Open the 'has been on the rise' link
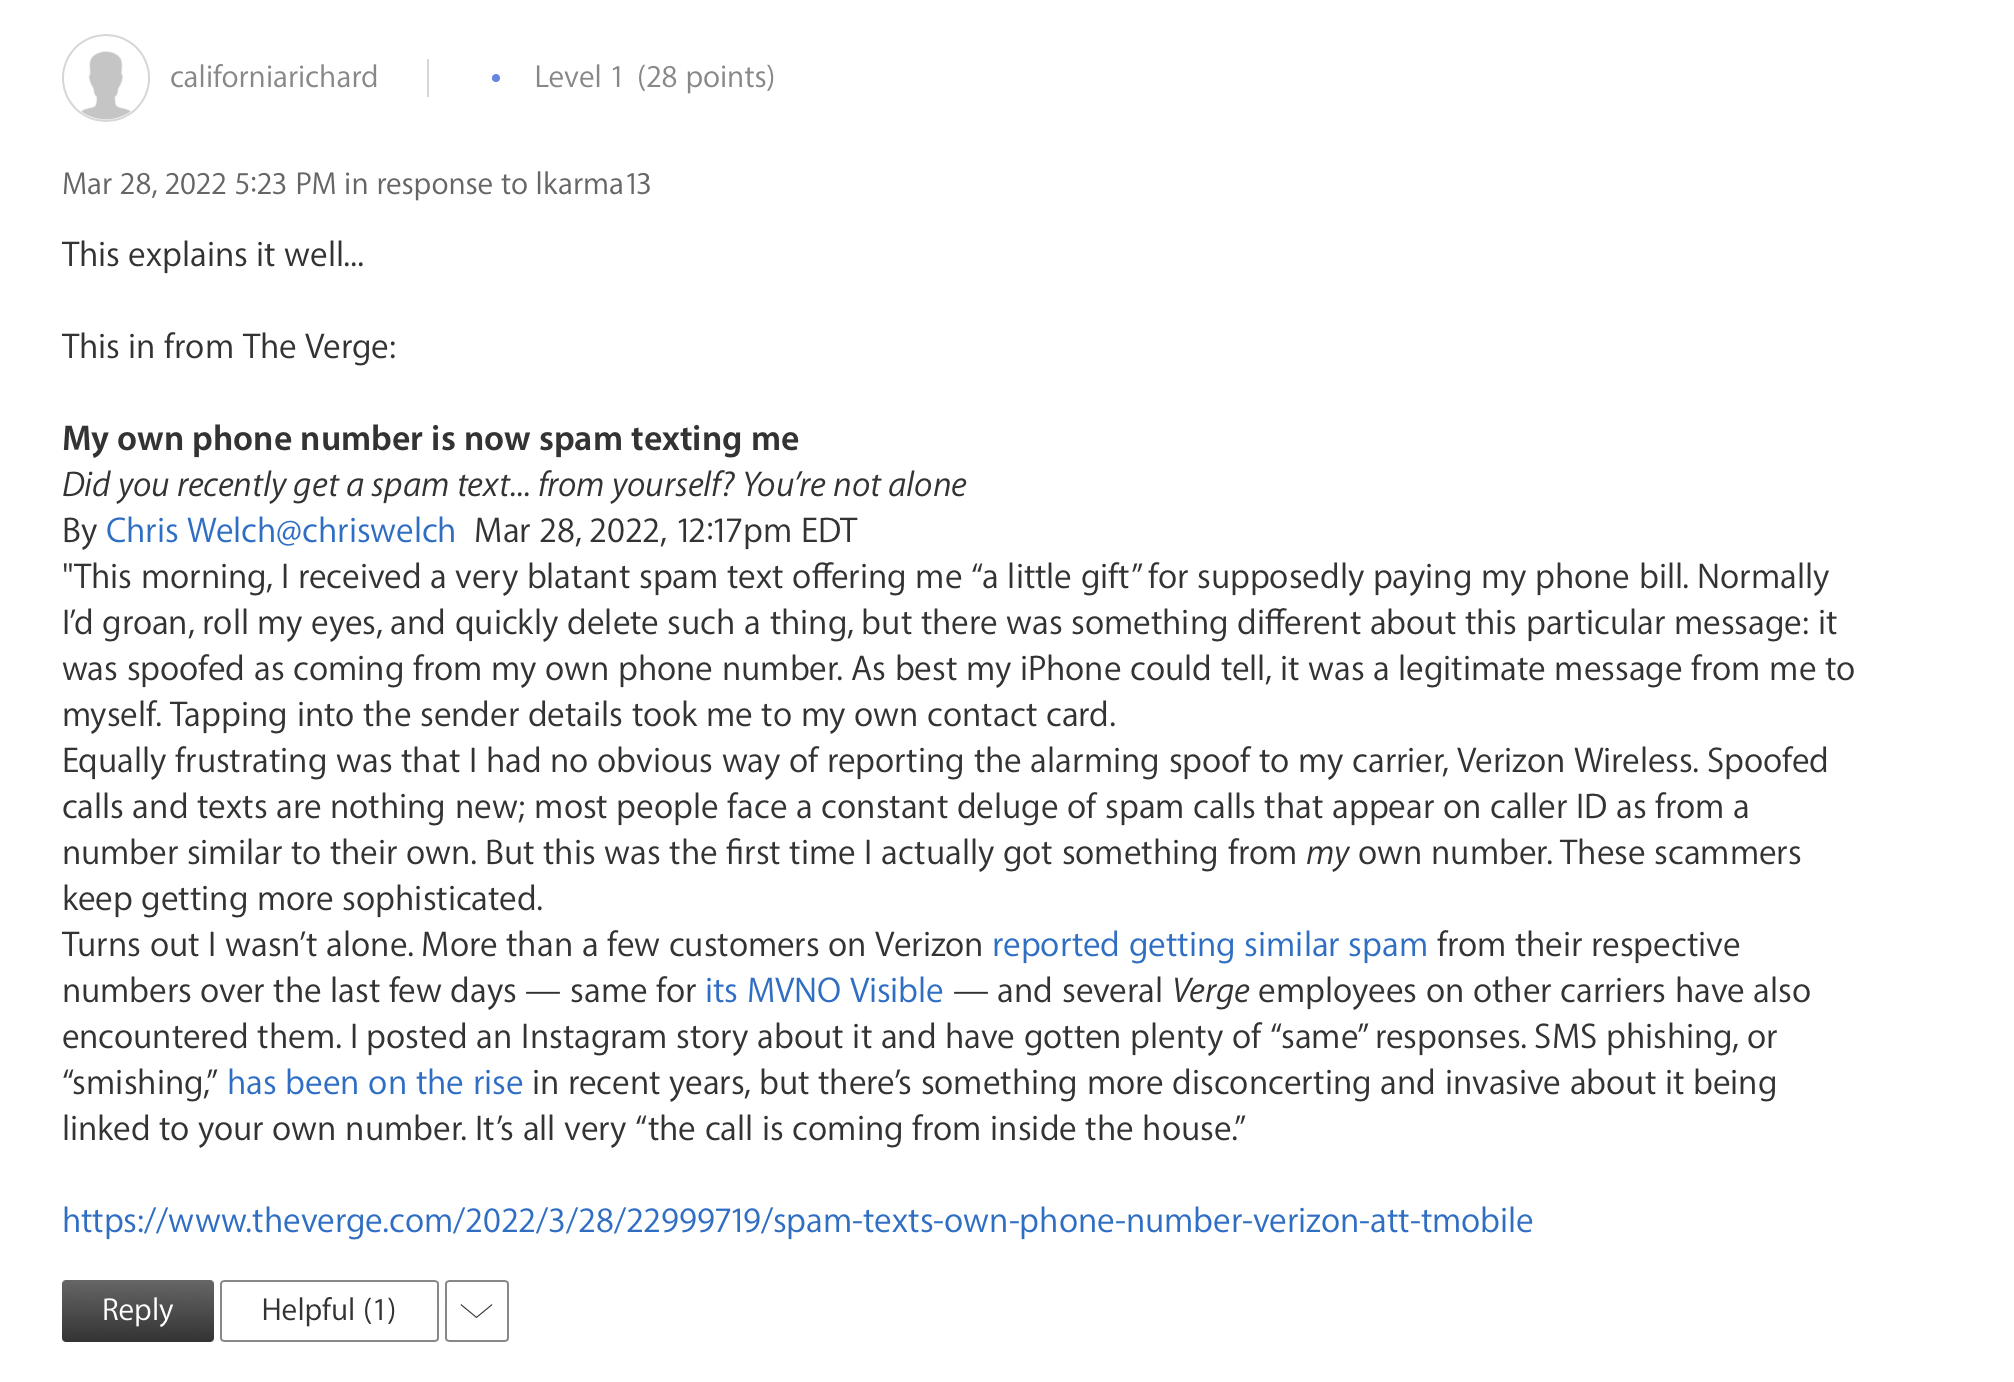This screenshot has height=1382, width=2014. click(375, 1082)
